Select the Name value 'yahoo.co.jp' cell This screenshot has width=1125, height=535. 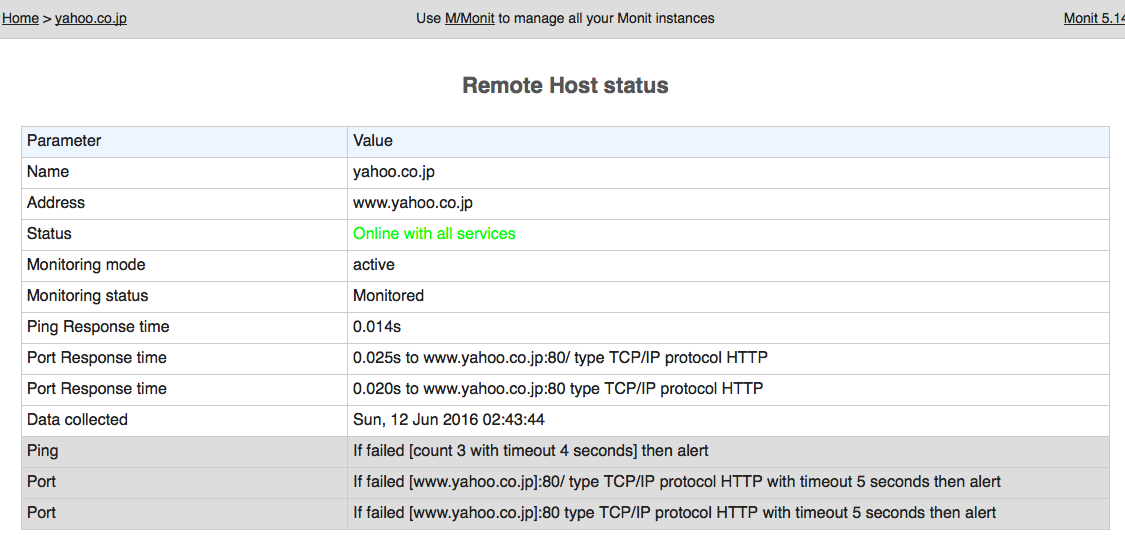[728, 172]
